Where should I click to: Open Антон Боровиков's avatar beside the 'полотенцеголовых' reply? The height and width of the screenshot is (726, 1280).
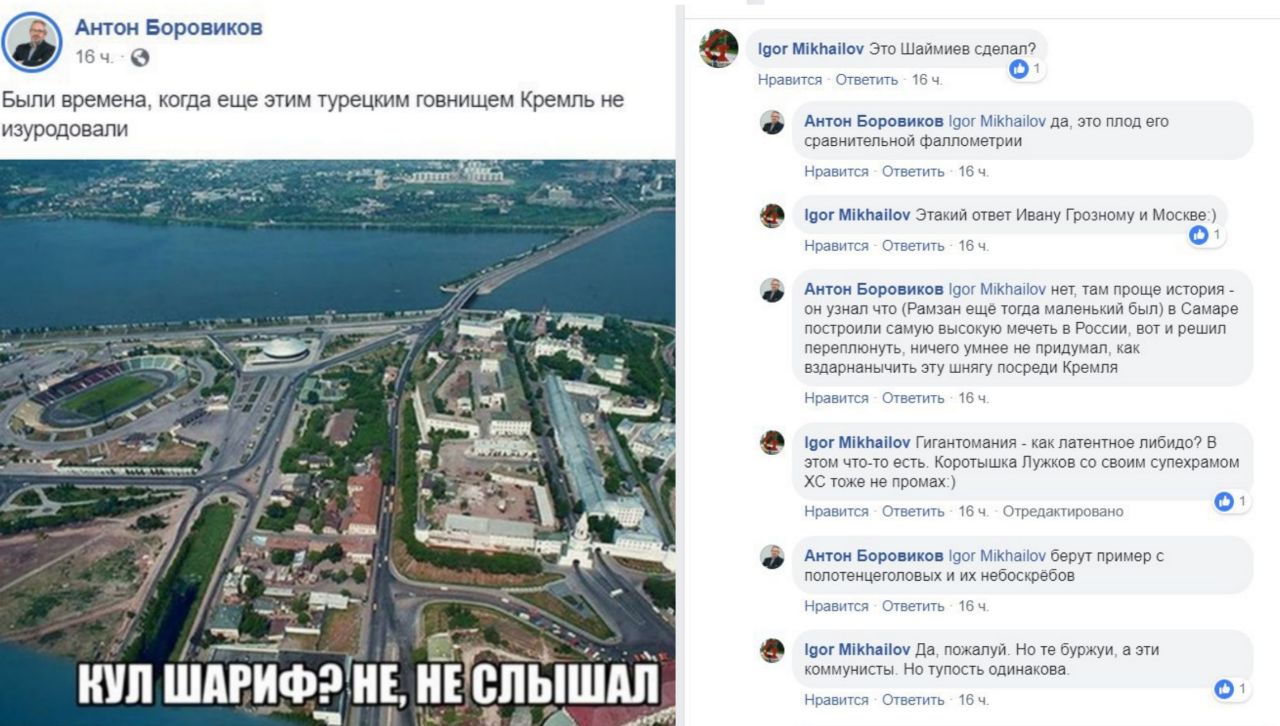tap(772, 556)
